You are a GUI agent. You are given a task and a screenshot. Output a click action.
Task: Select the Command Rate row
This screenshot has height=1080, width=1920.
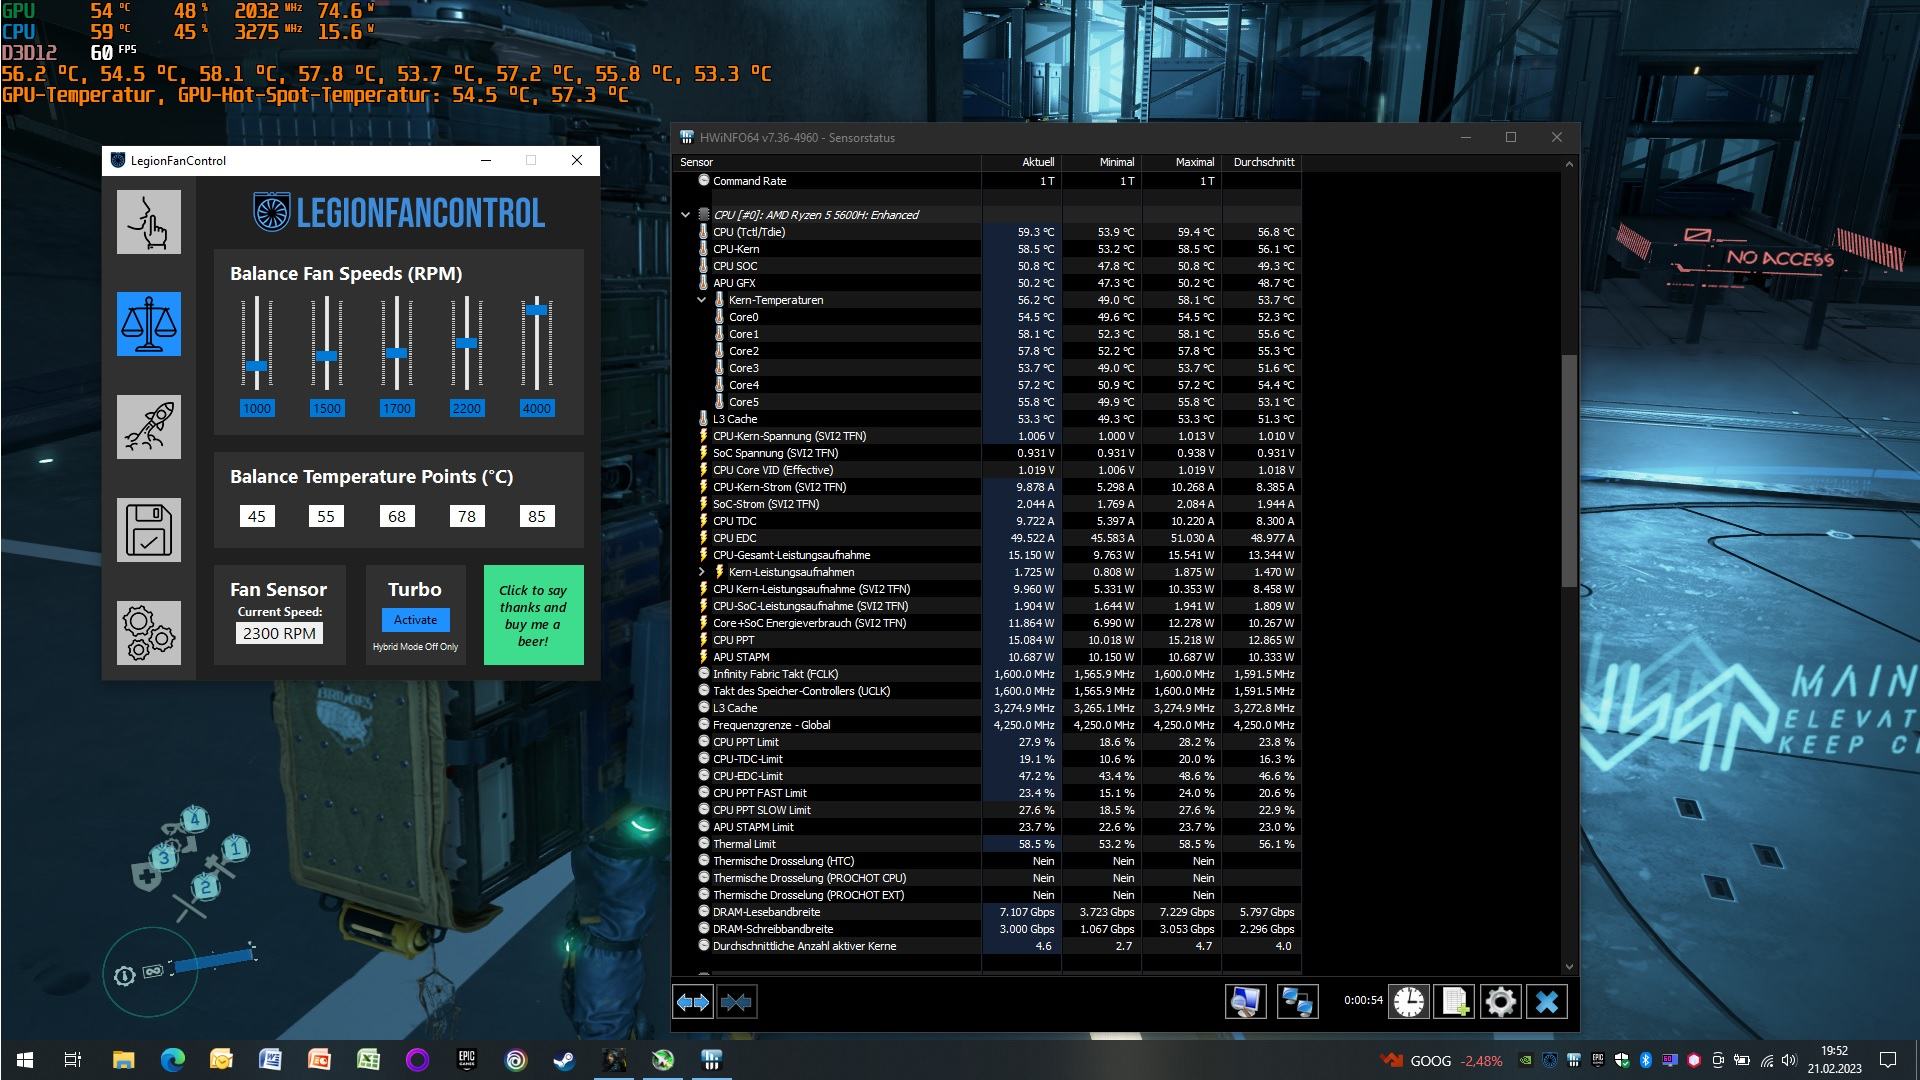coord(988,181)
